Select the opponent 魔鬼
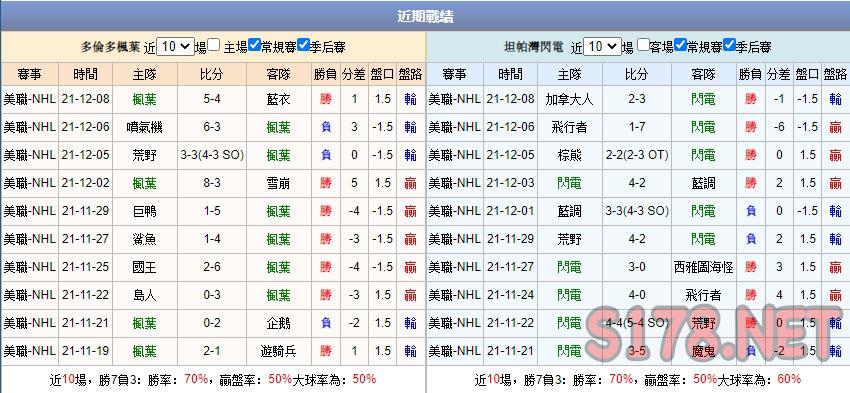The width and height of the screenshot is (850, 393). (x=704, y=351)
